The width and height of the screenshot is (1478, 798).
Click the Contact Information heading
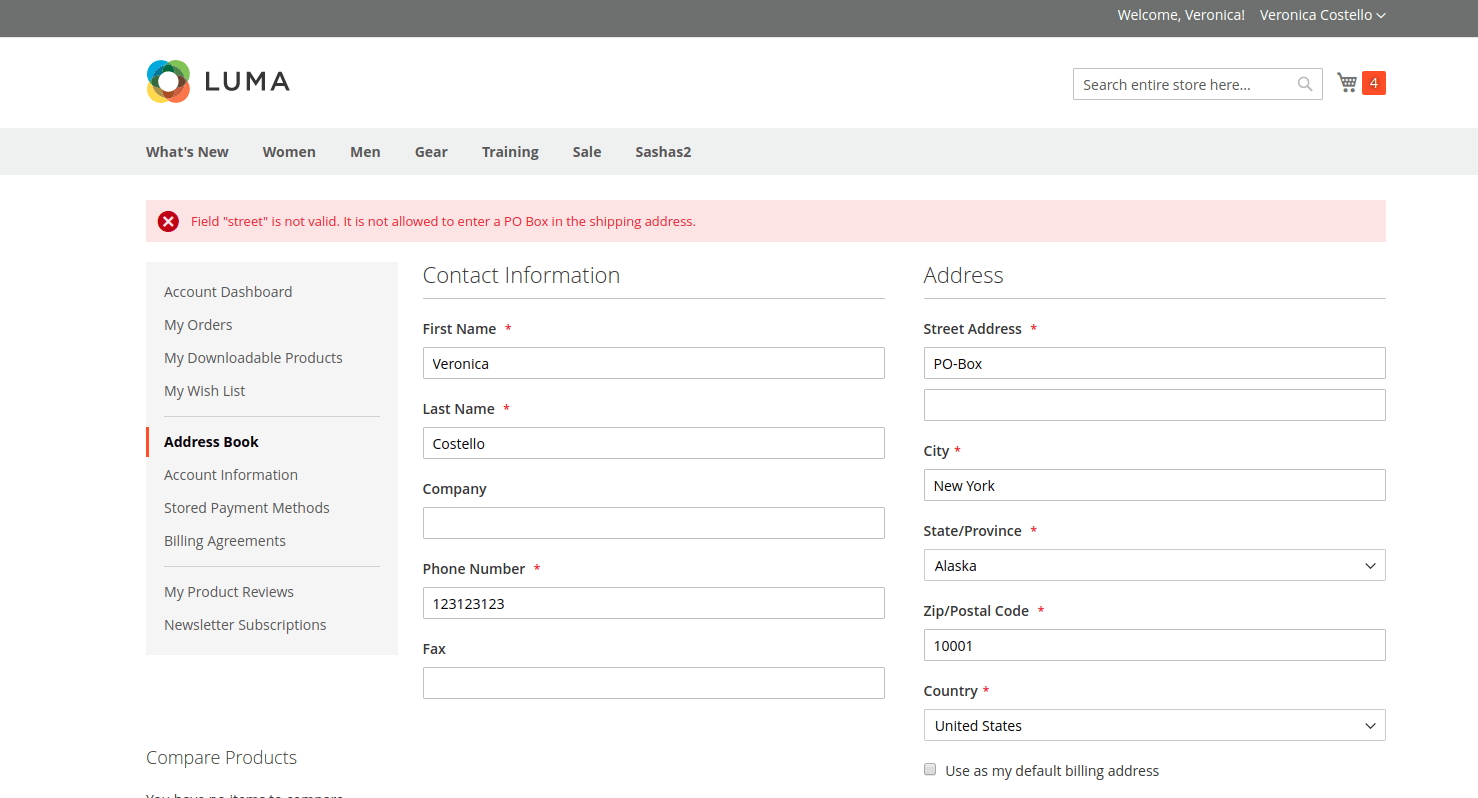tap(521, 275)
